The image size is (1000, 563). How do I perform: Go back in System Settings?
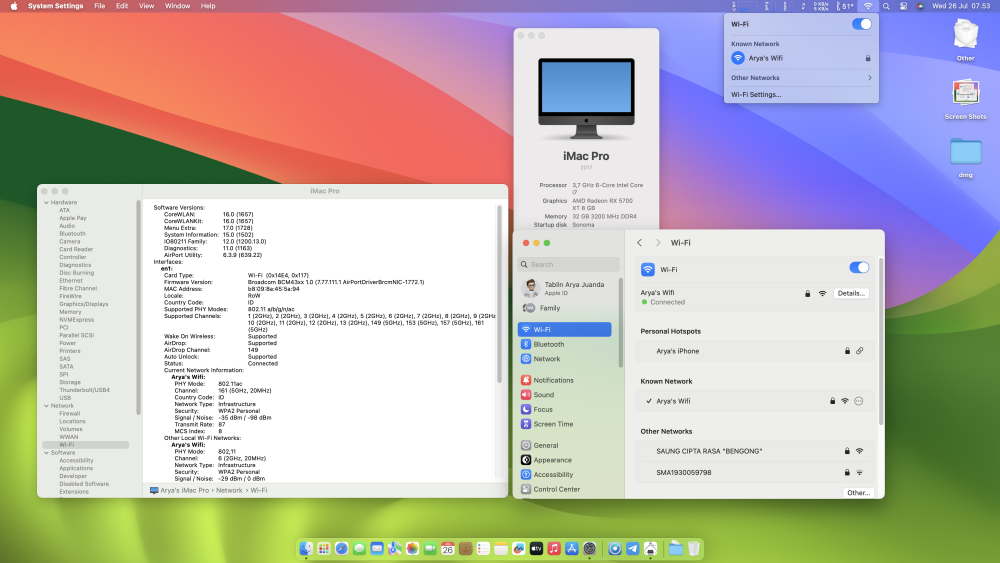click(640, 243)
